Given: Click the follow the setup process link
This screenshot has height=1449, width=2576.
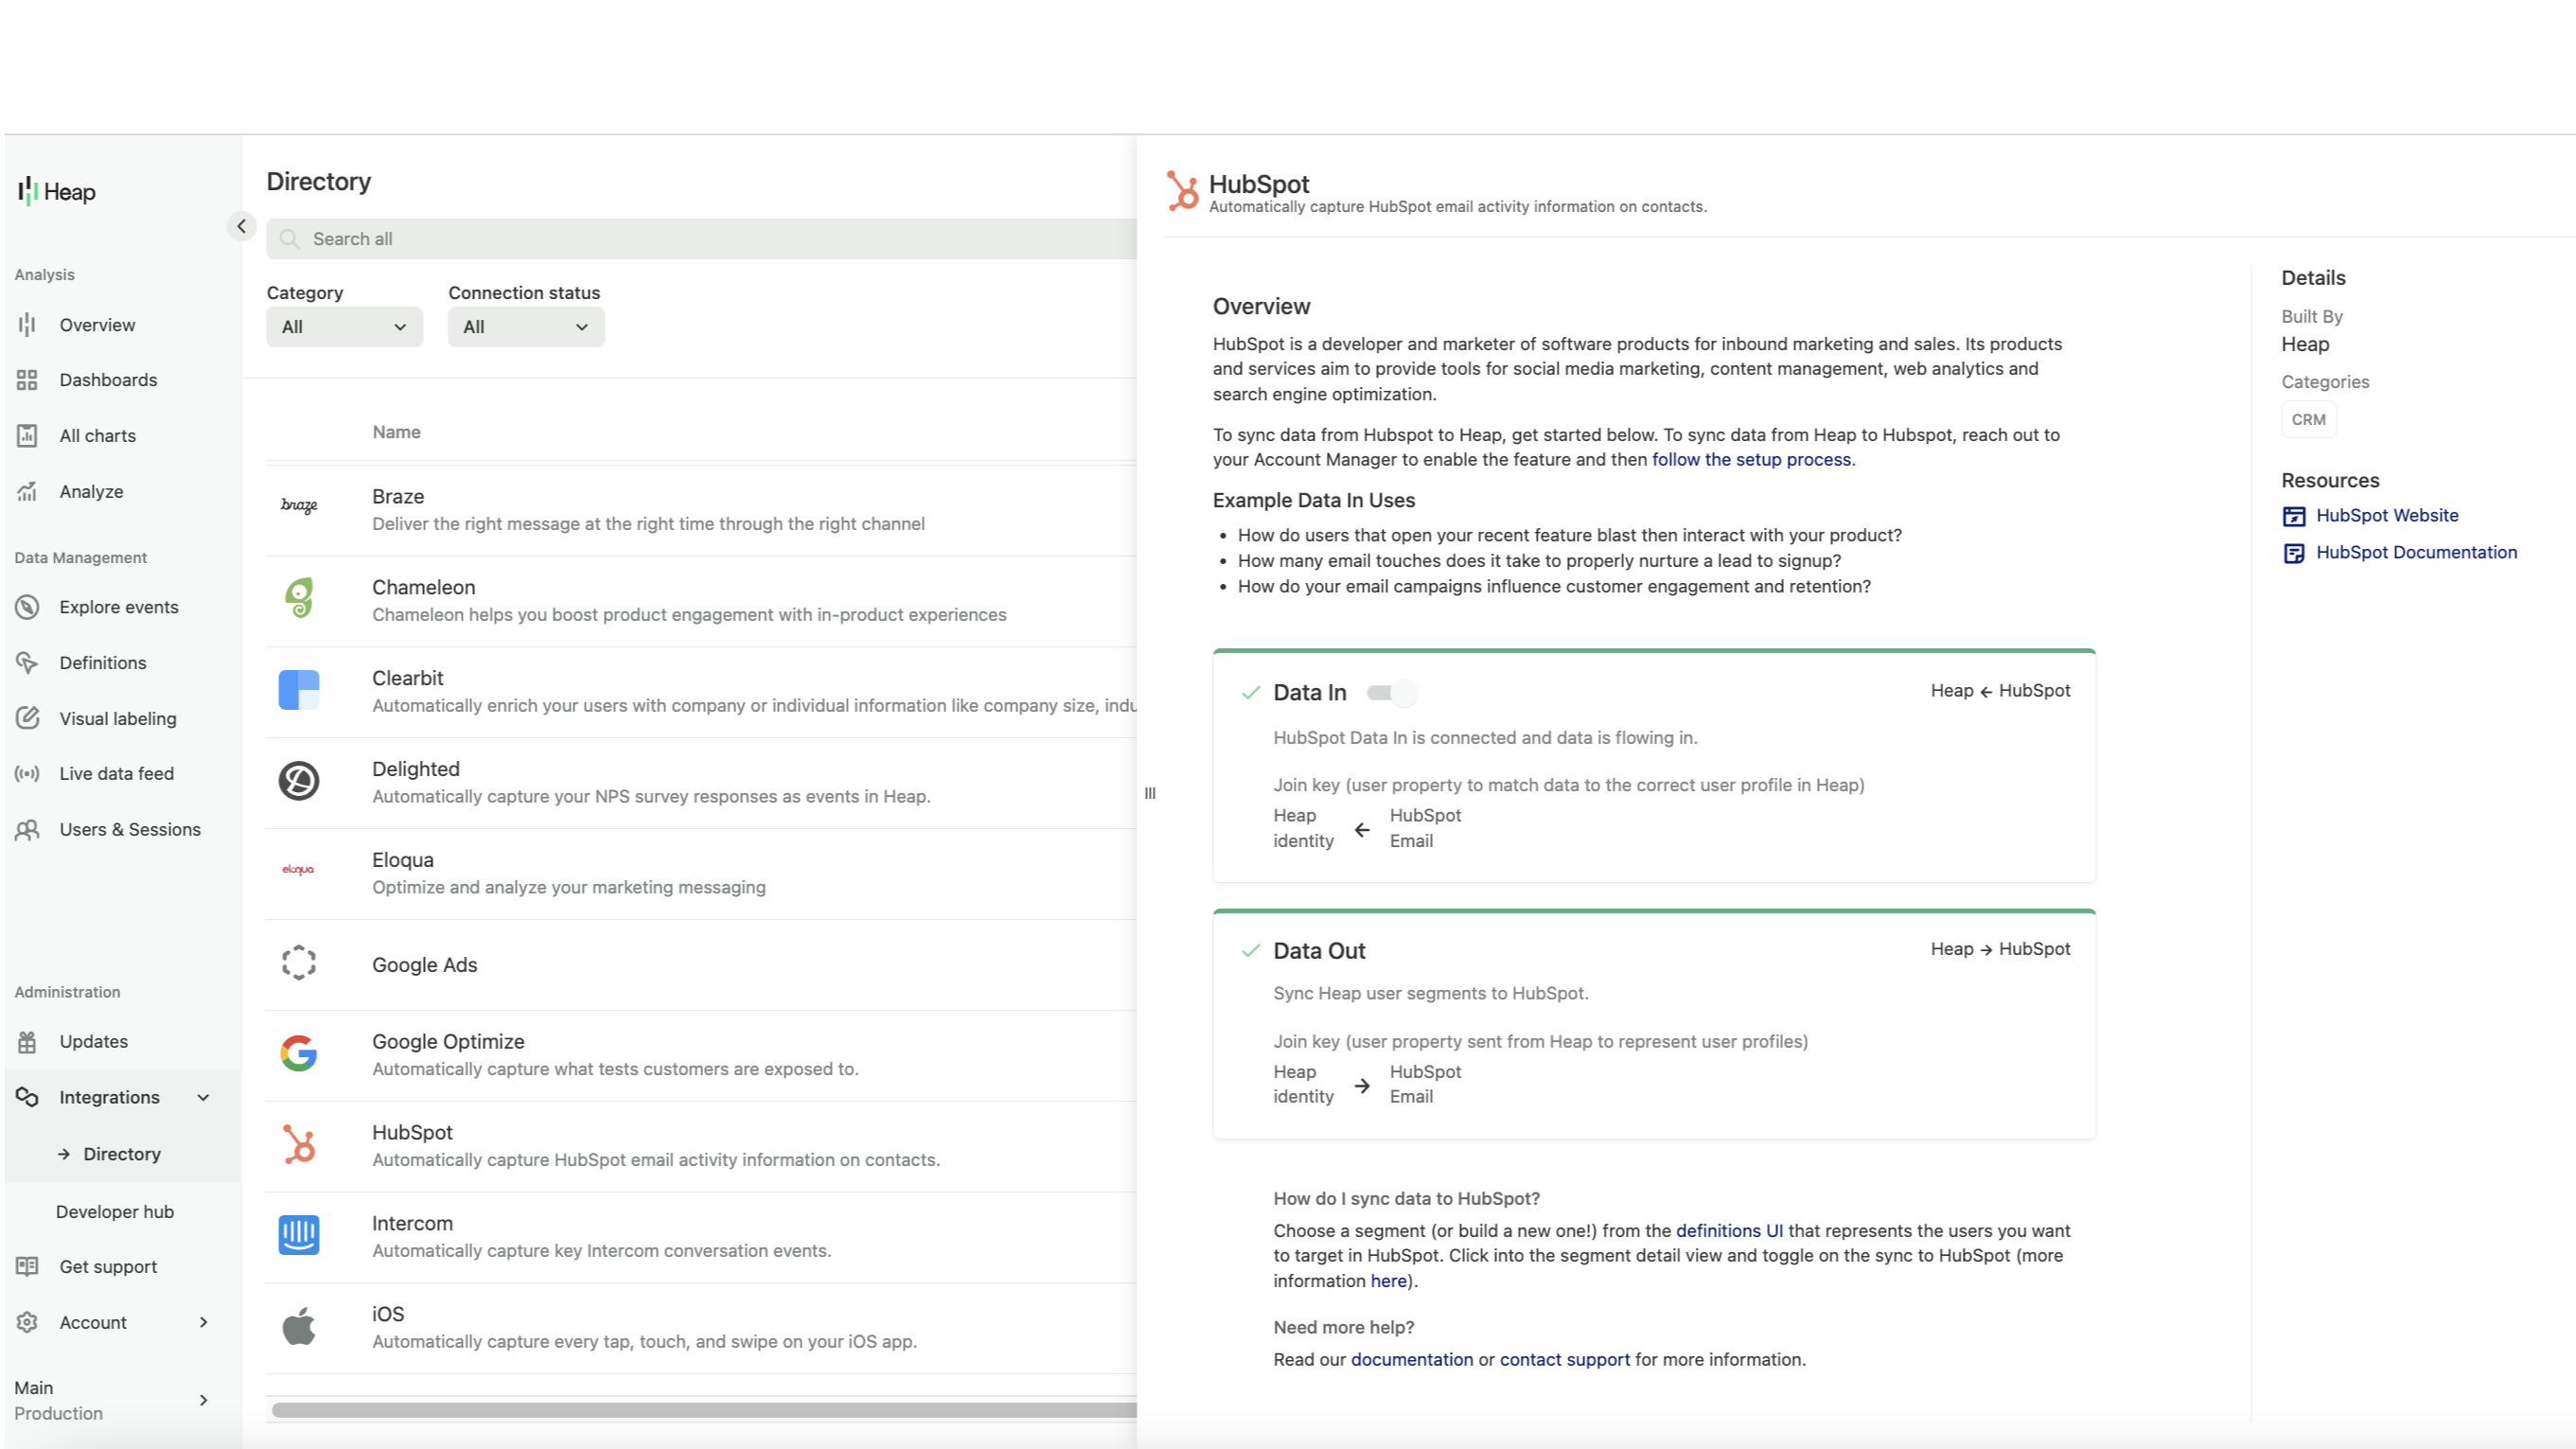Looking at the screenshot, I should [x=1751, y=459].
